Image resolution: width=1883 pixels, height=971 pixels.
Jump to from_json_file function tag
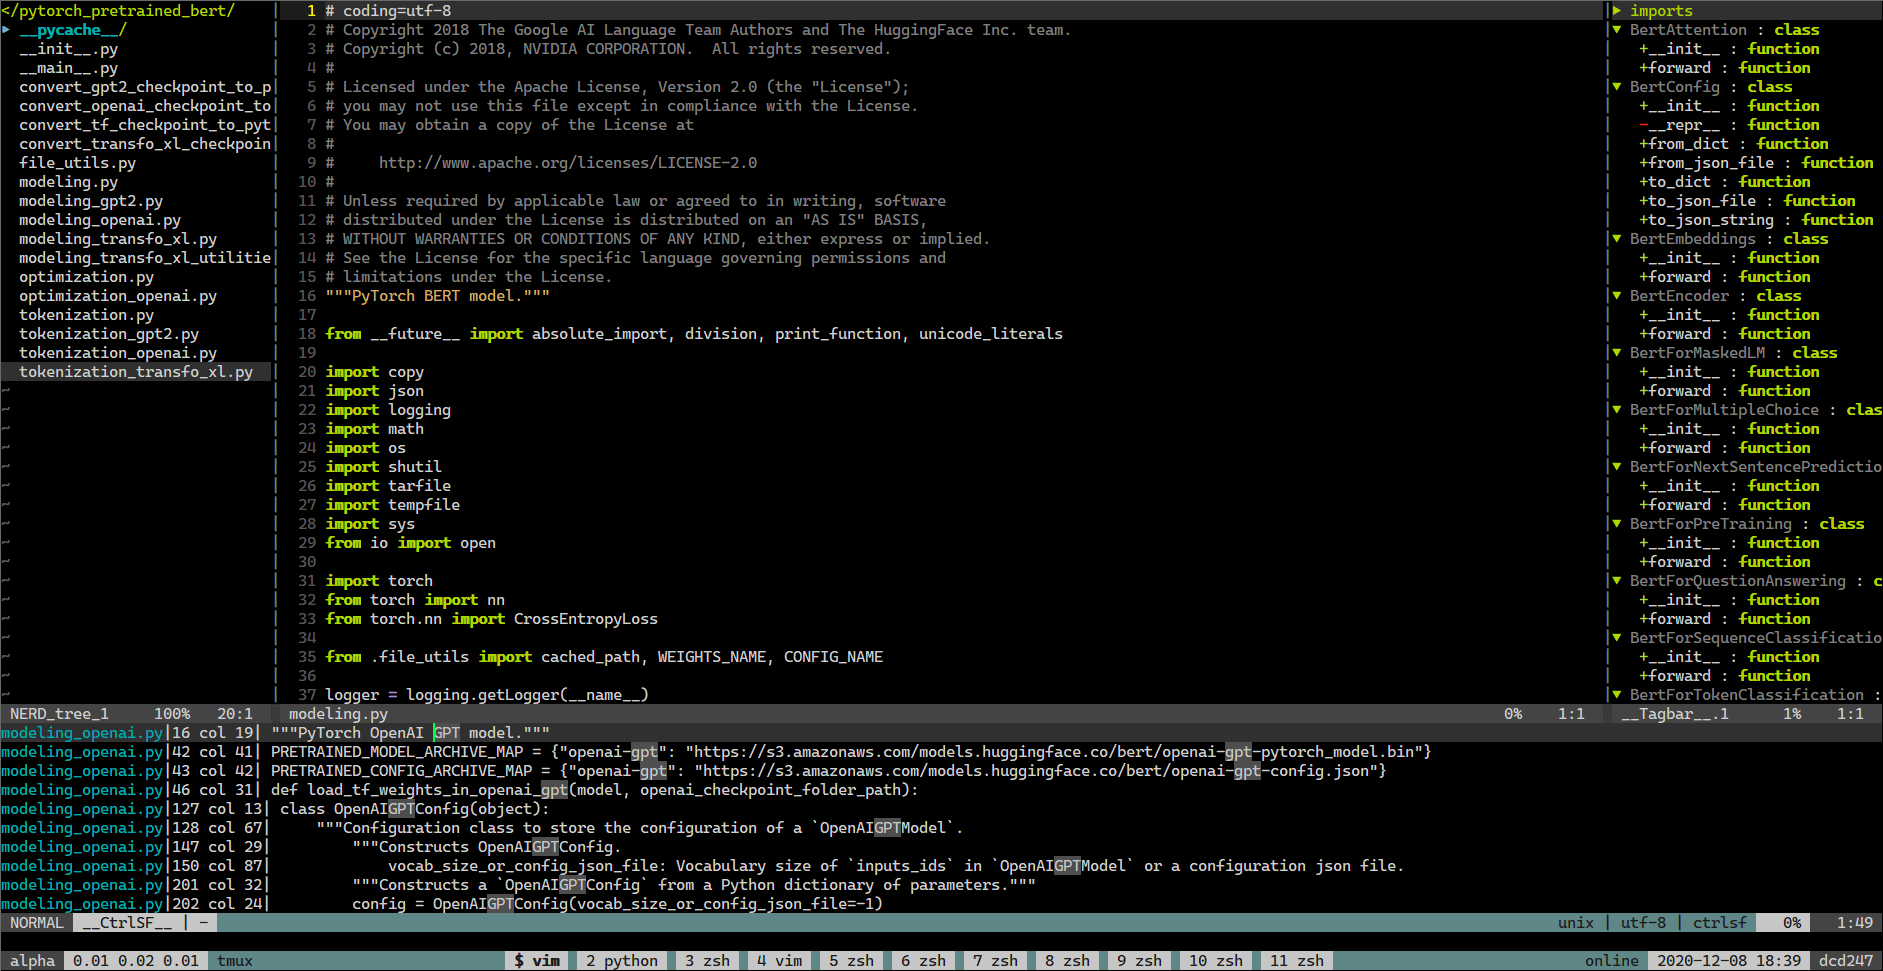(x=1756, y=163)
